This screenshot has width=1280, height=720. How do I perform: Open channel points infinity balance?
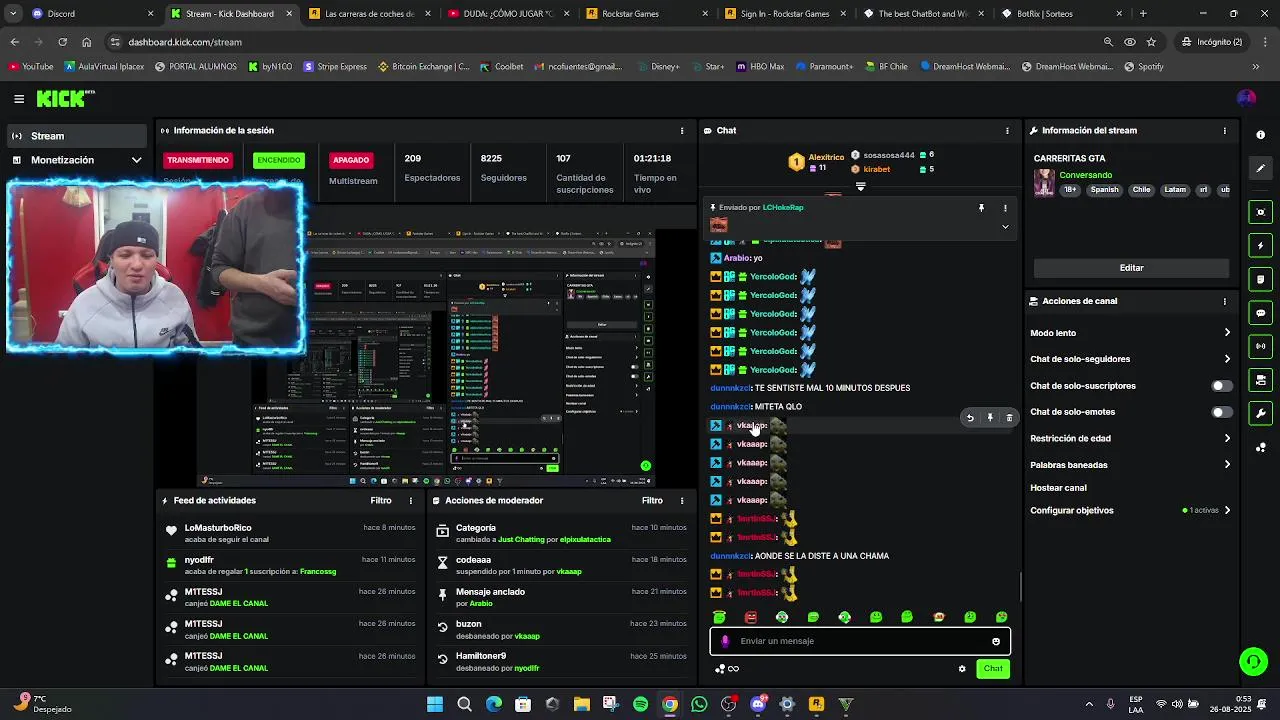tap(728, 669)
